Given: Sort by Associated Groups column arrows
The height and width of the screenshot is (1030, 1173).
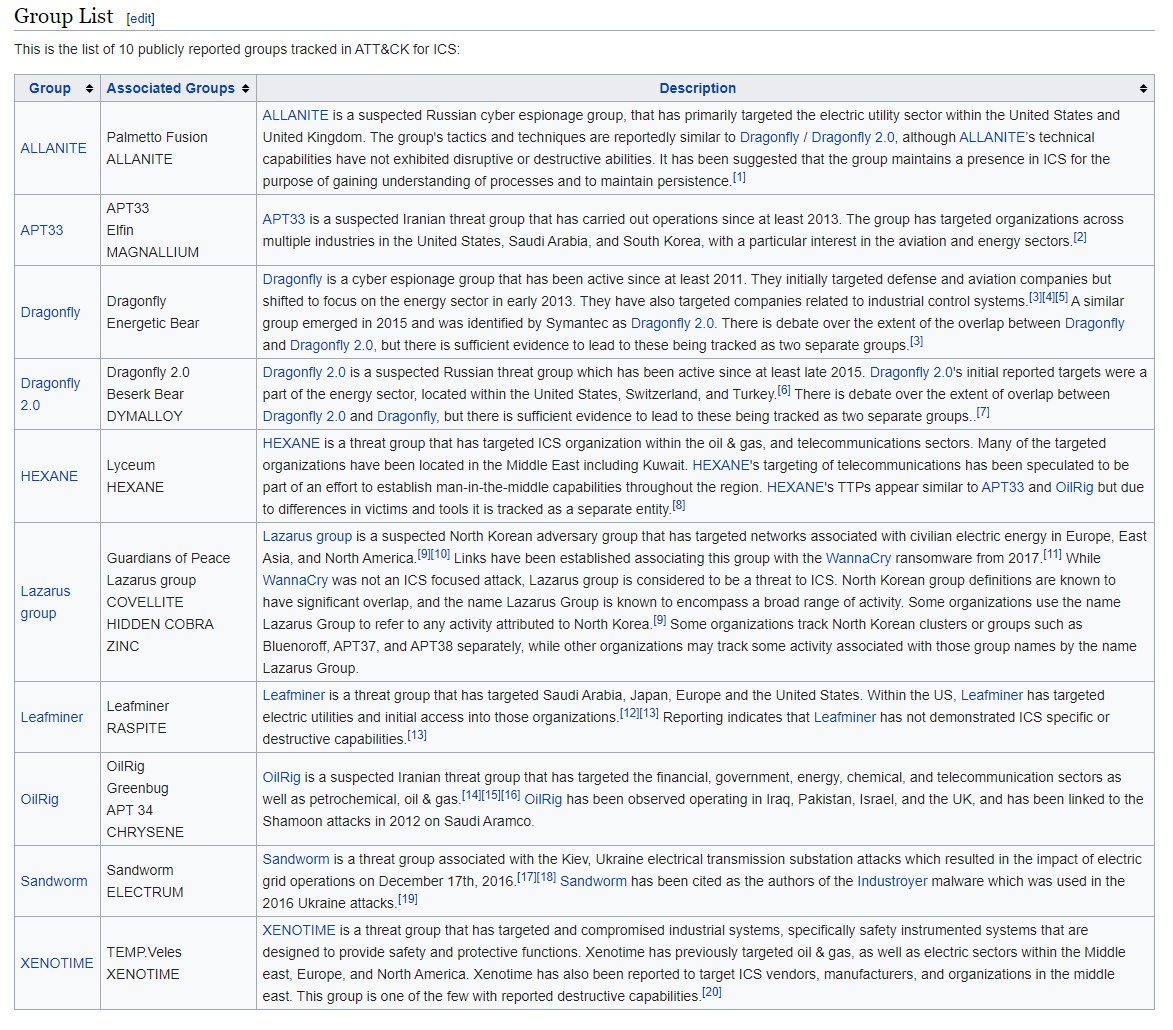Looking at the screenshot, I should tap(245, 88).
